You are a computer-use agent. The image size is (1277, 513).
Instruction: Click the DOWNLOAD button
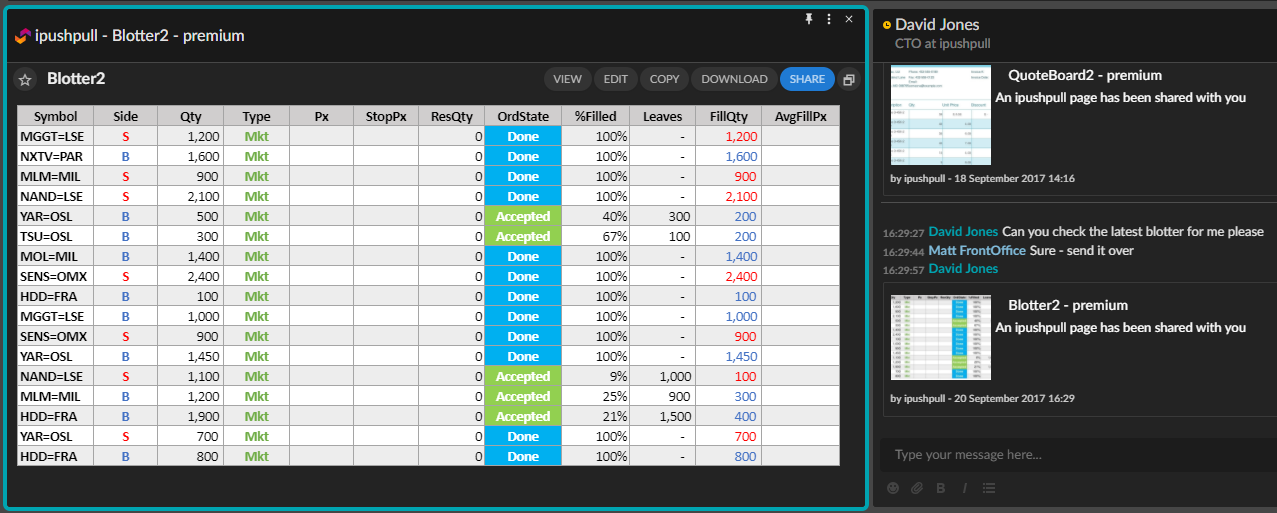pos(734,79)
